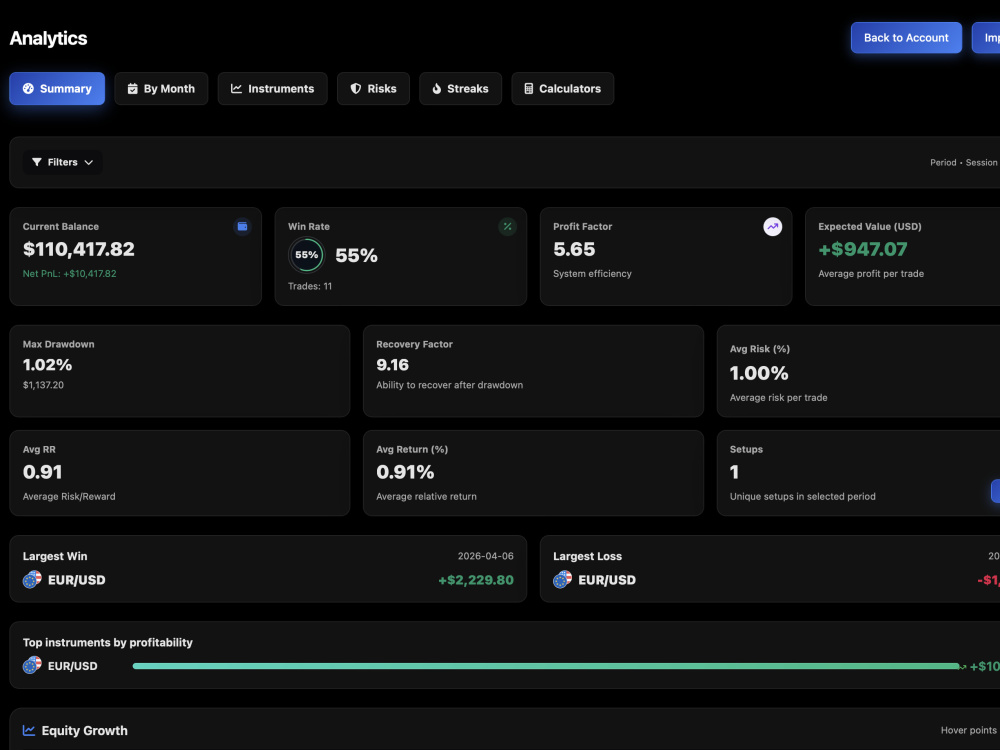This screenshot has height=750, width=1000.
Task: Click the Analytics page heading
Action: point(48,38)
